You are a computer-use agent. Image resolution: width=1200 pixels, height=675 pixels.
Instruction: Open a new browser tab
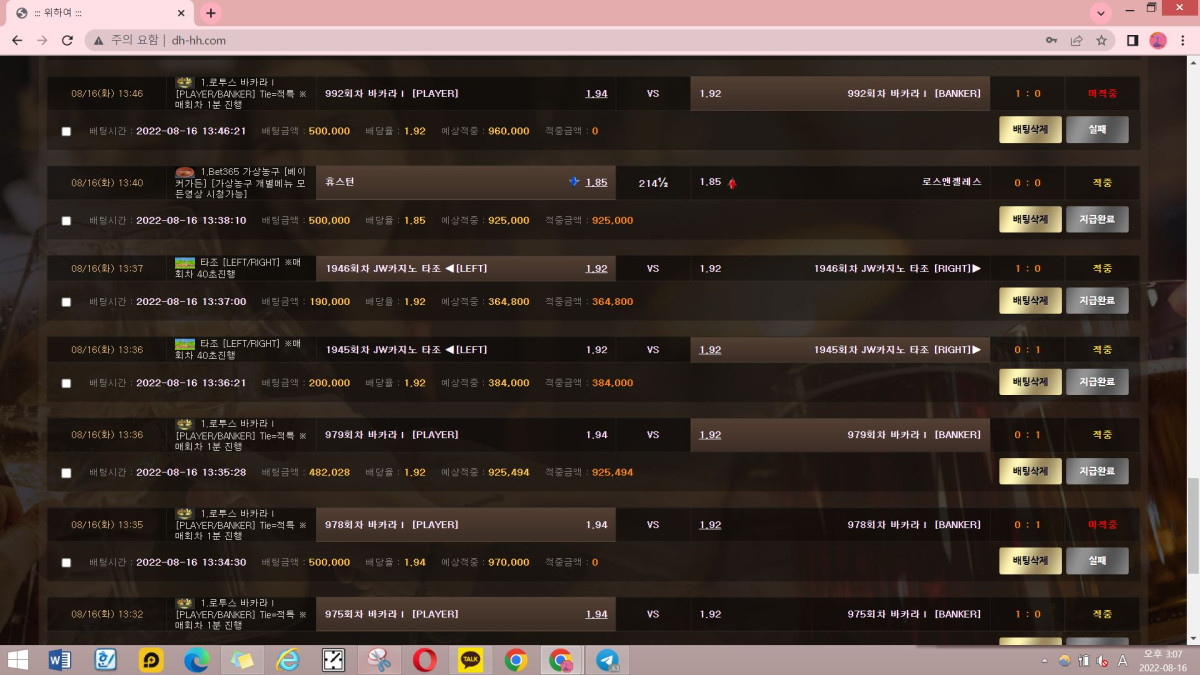210,13
